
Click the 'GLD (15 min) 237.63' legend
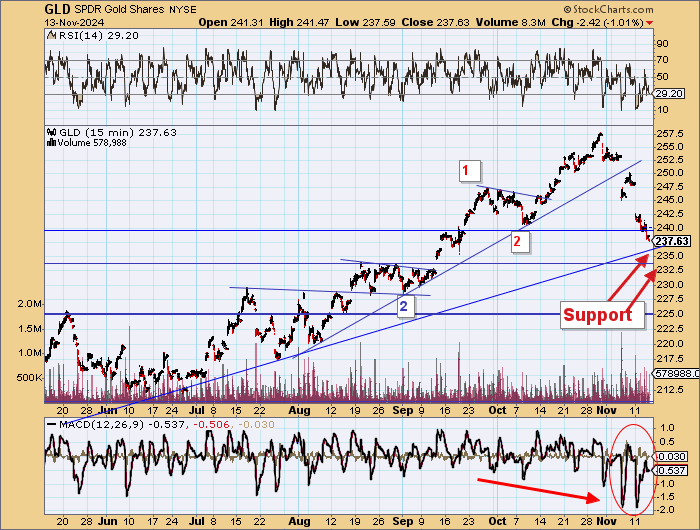pyautogui.click(x=118, y=132)
